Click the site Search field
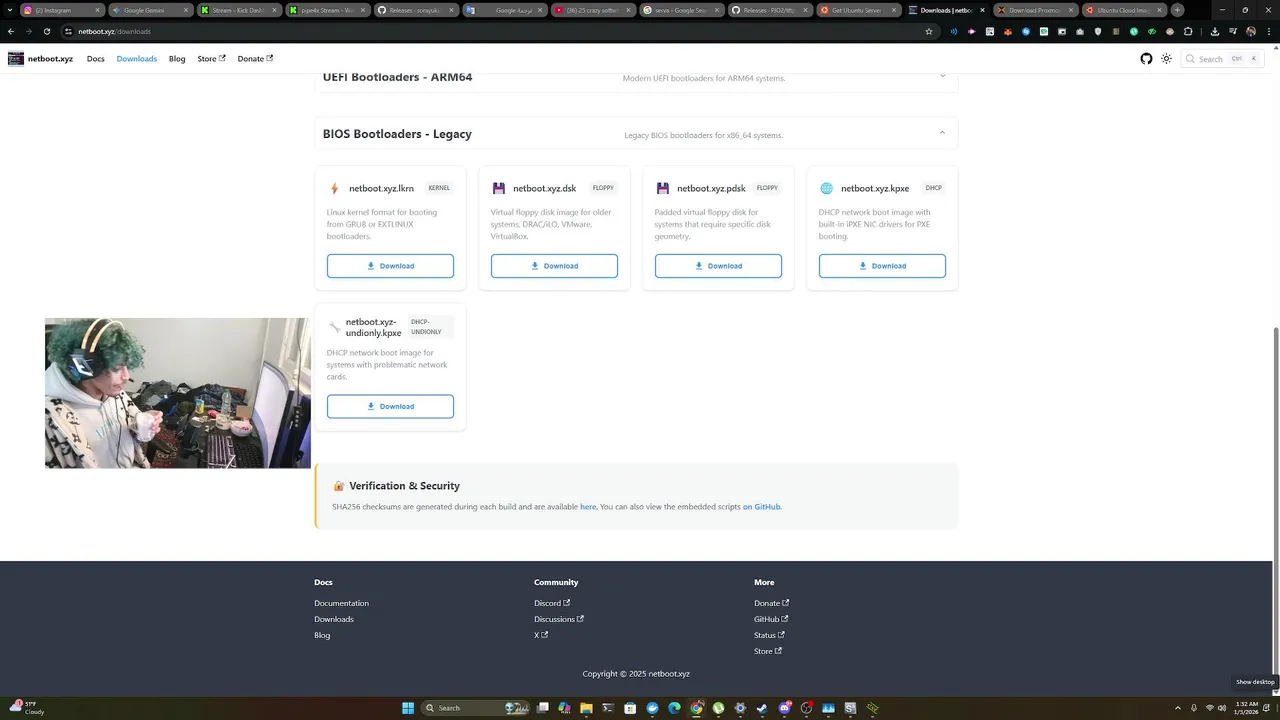The height and width of the screenshot is (720, 1280). point(1222,59)
